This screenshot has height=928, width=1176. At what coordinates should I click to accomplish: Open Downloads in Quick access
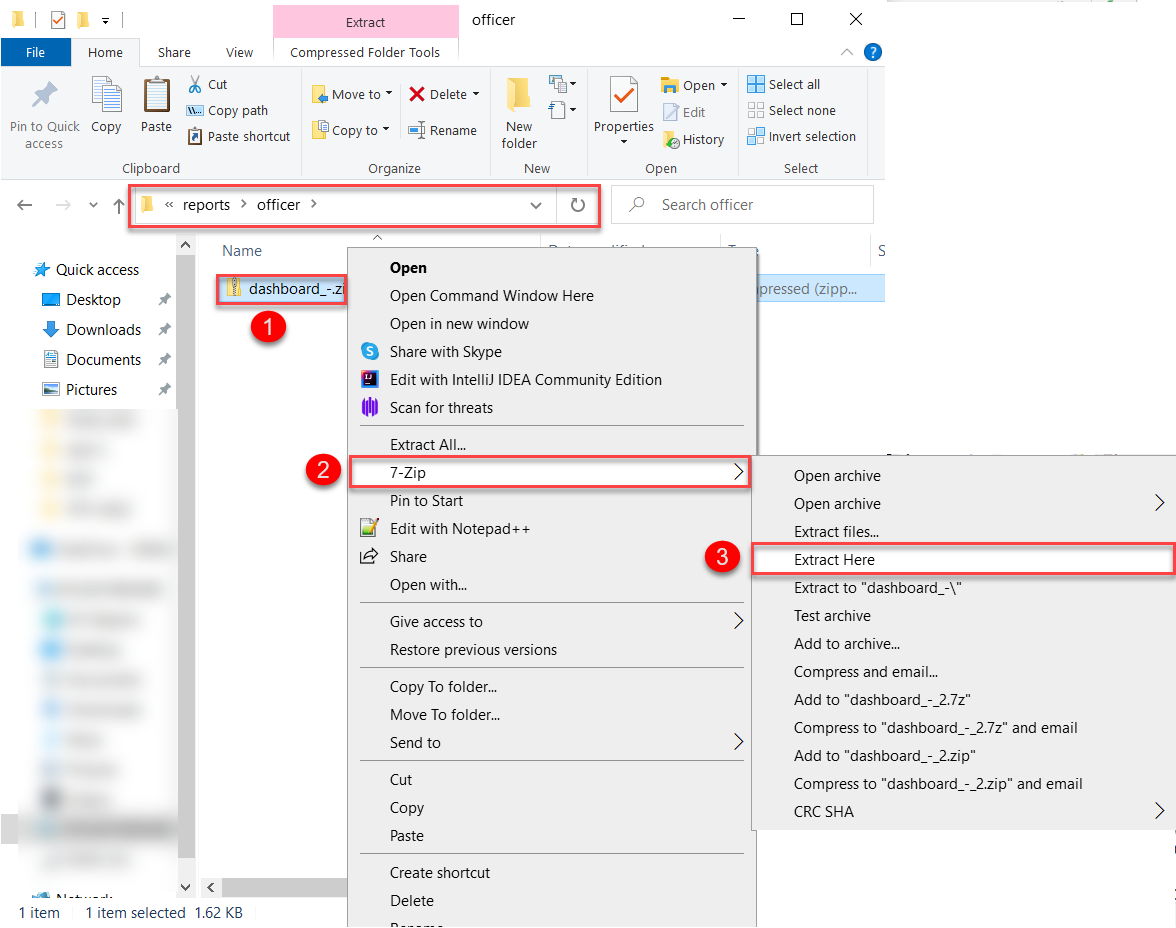[103, 330]
